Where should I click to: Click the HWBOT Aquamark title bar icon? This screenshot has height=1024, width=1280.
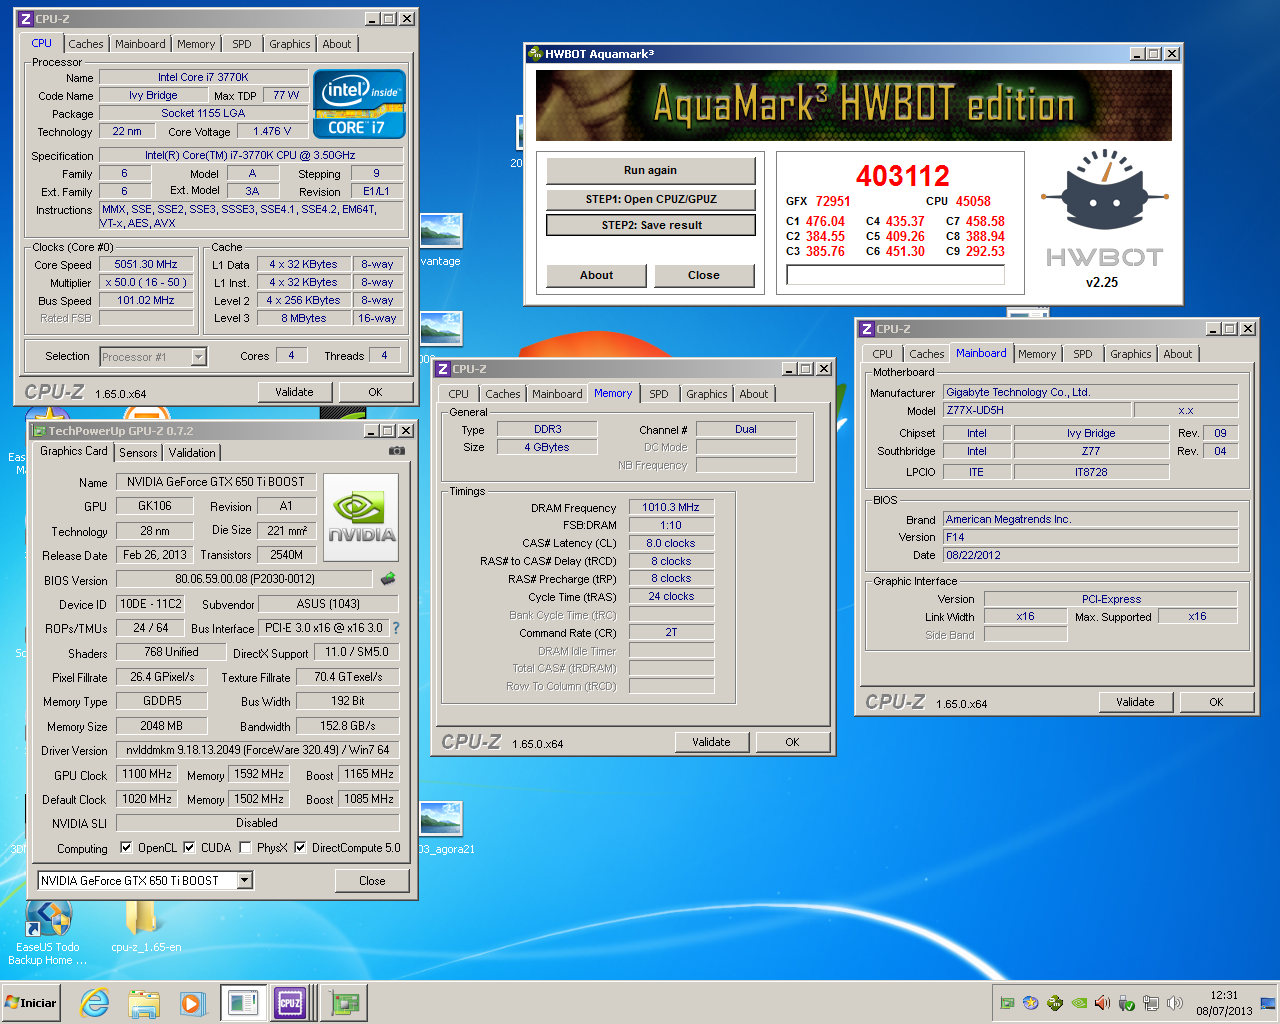pyautogui.click(x=535, y=54)
